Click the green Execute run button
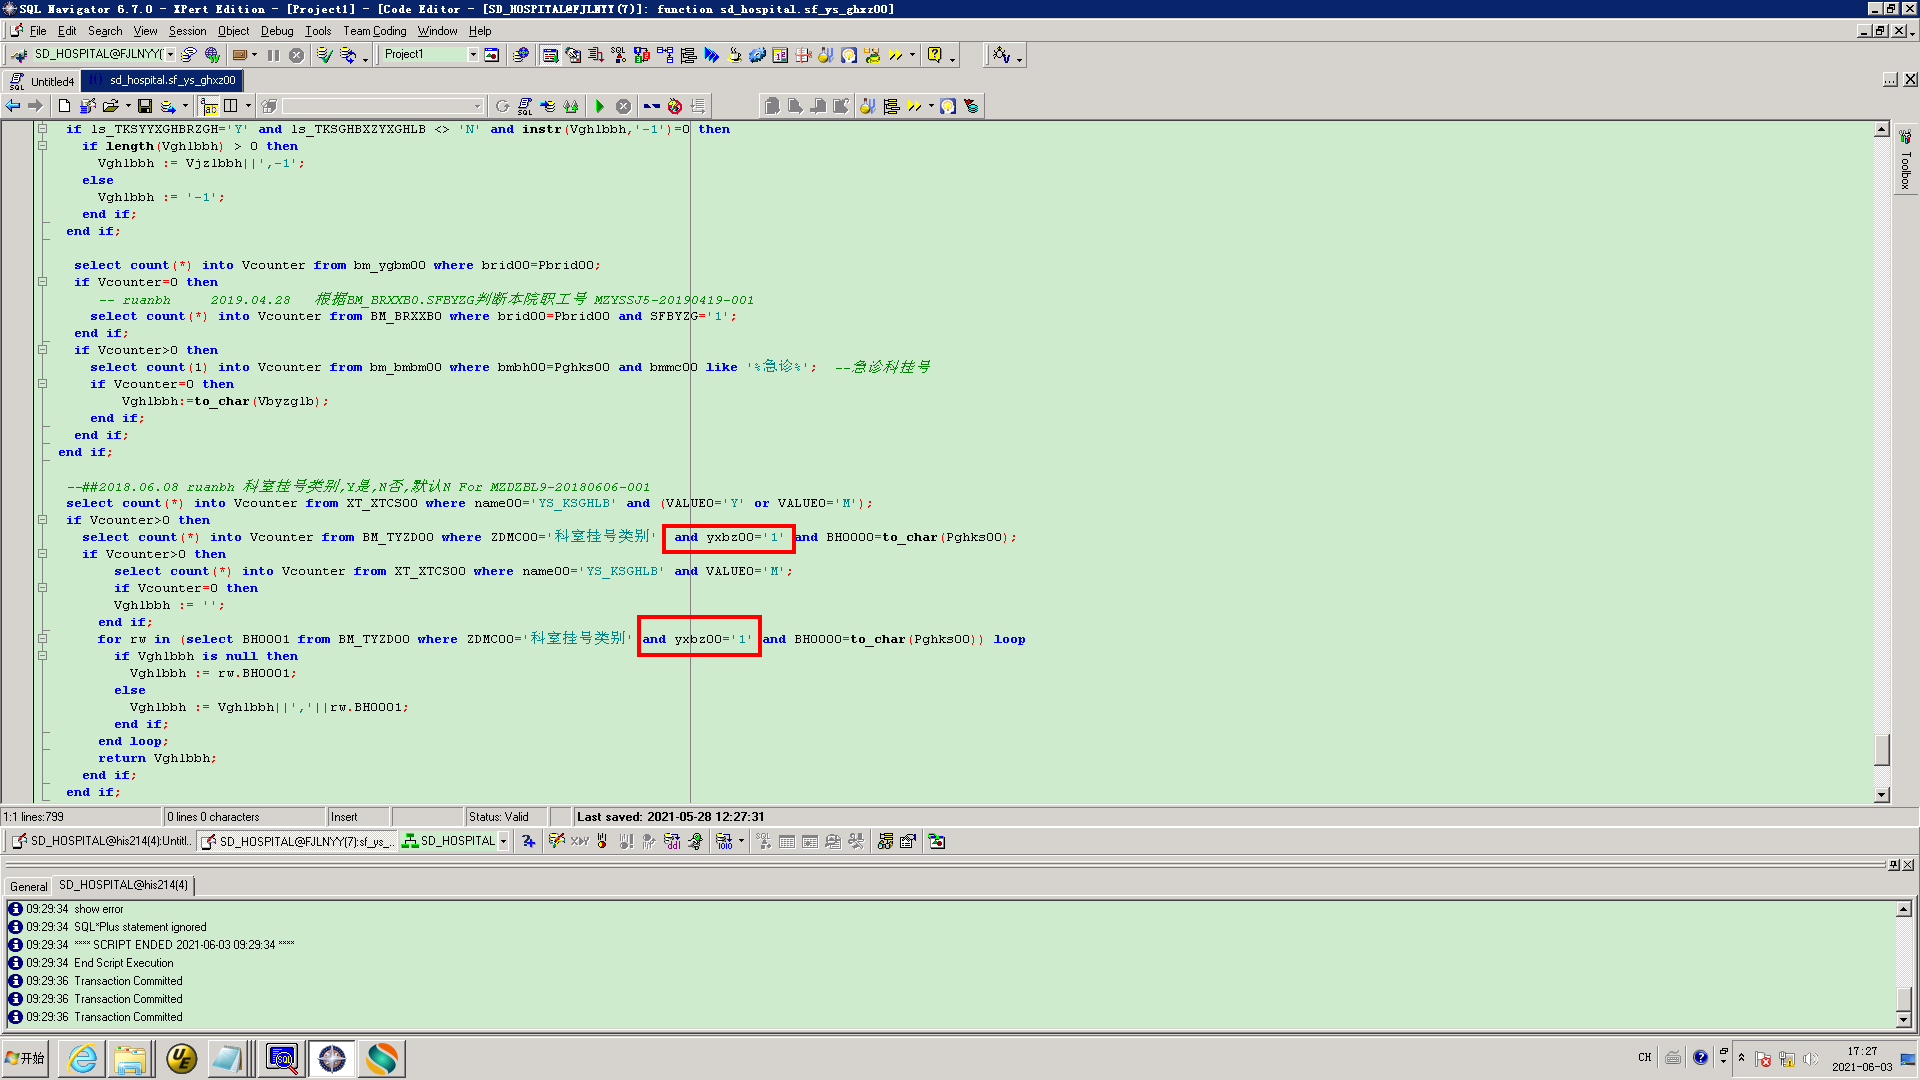The width and height of the screenshot is (1920, 1080). pyautogui.click(x=600, y=106)
